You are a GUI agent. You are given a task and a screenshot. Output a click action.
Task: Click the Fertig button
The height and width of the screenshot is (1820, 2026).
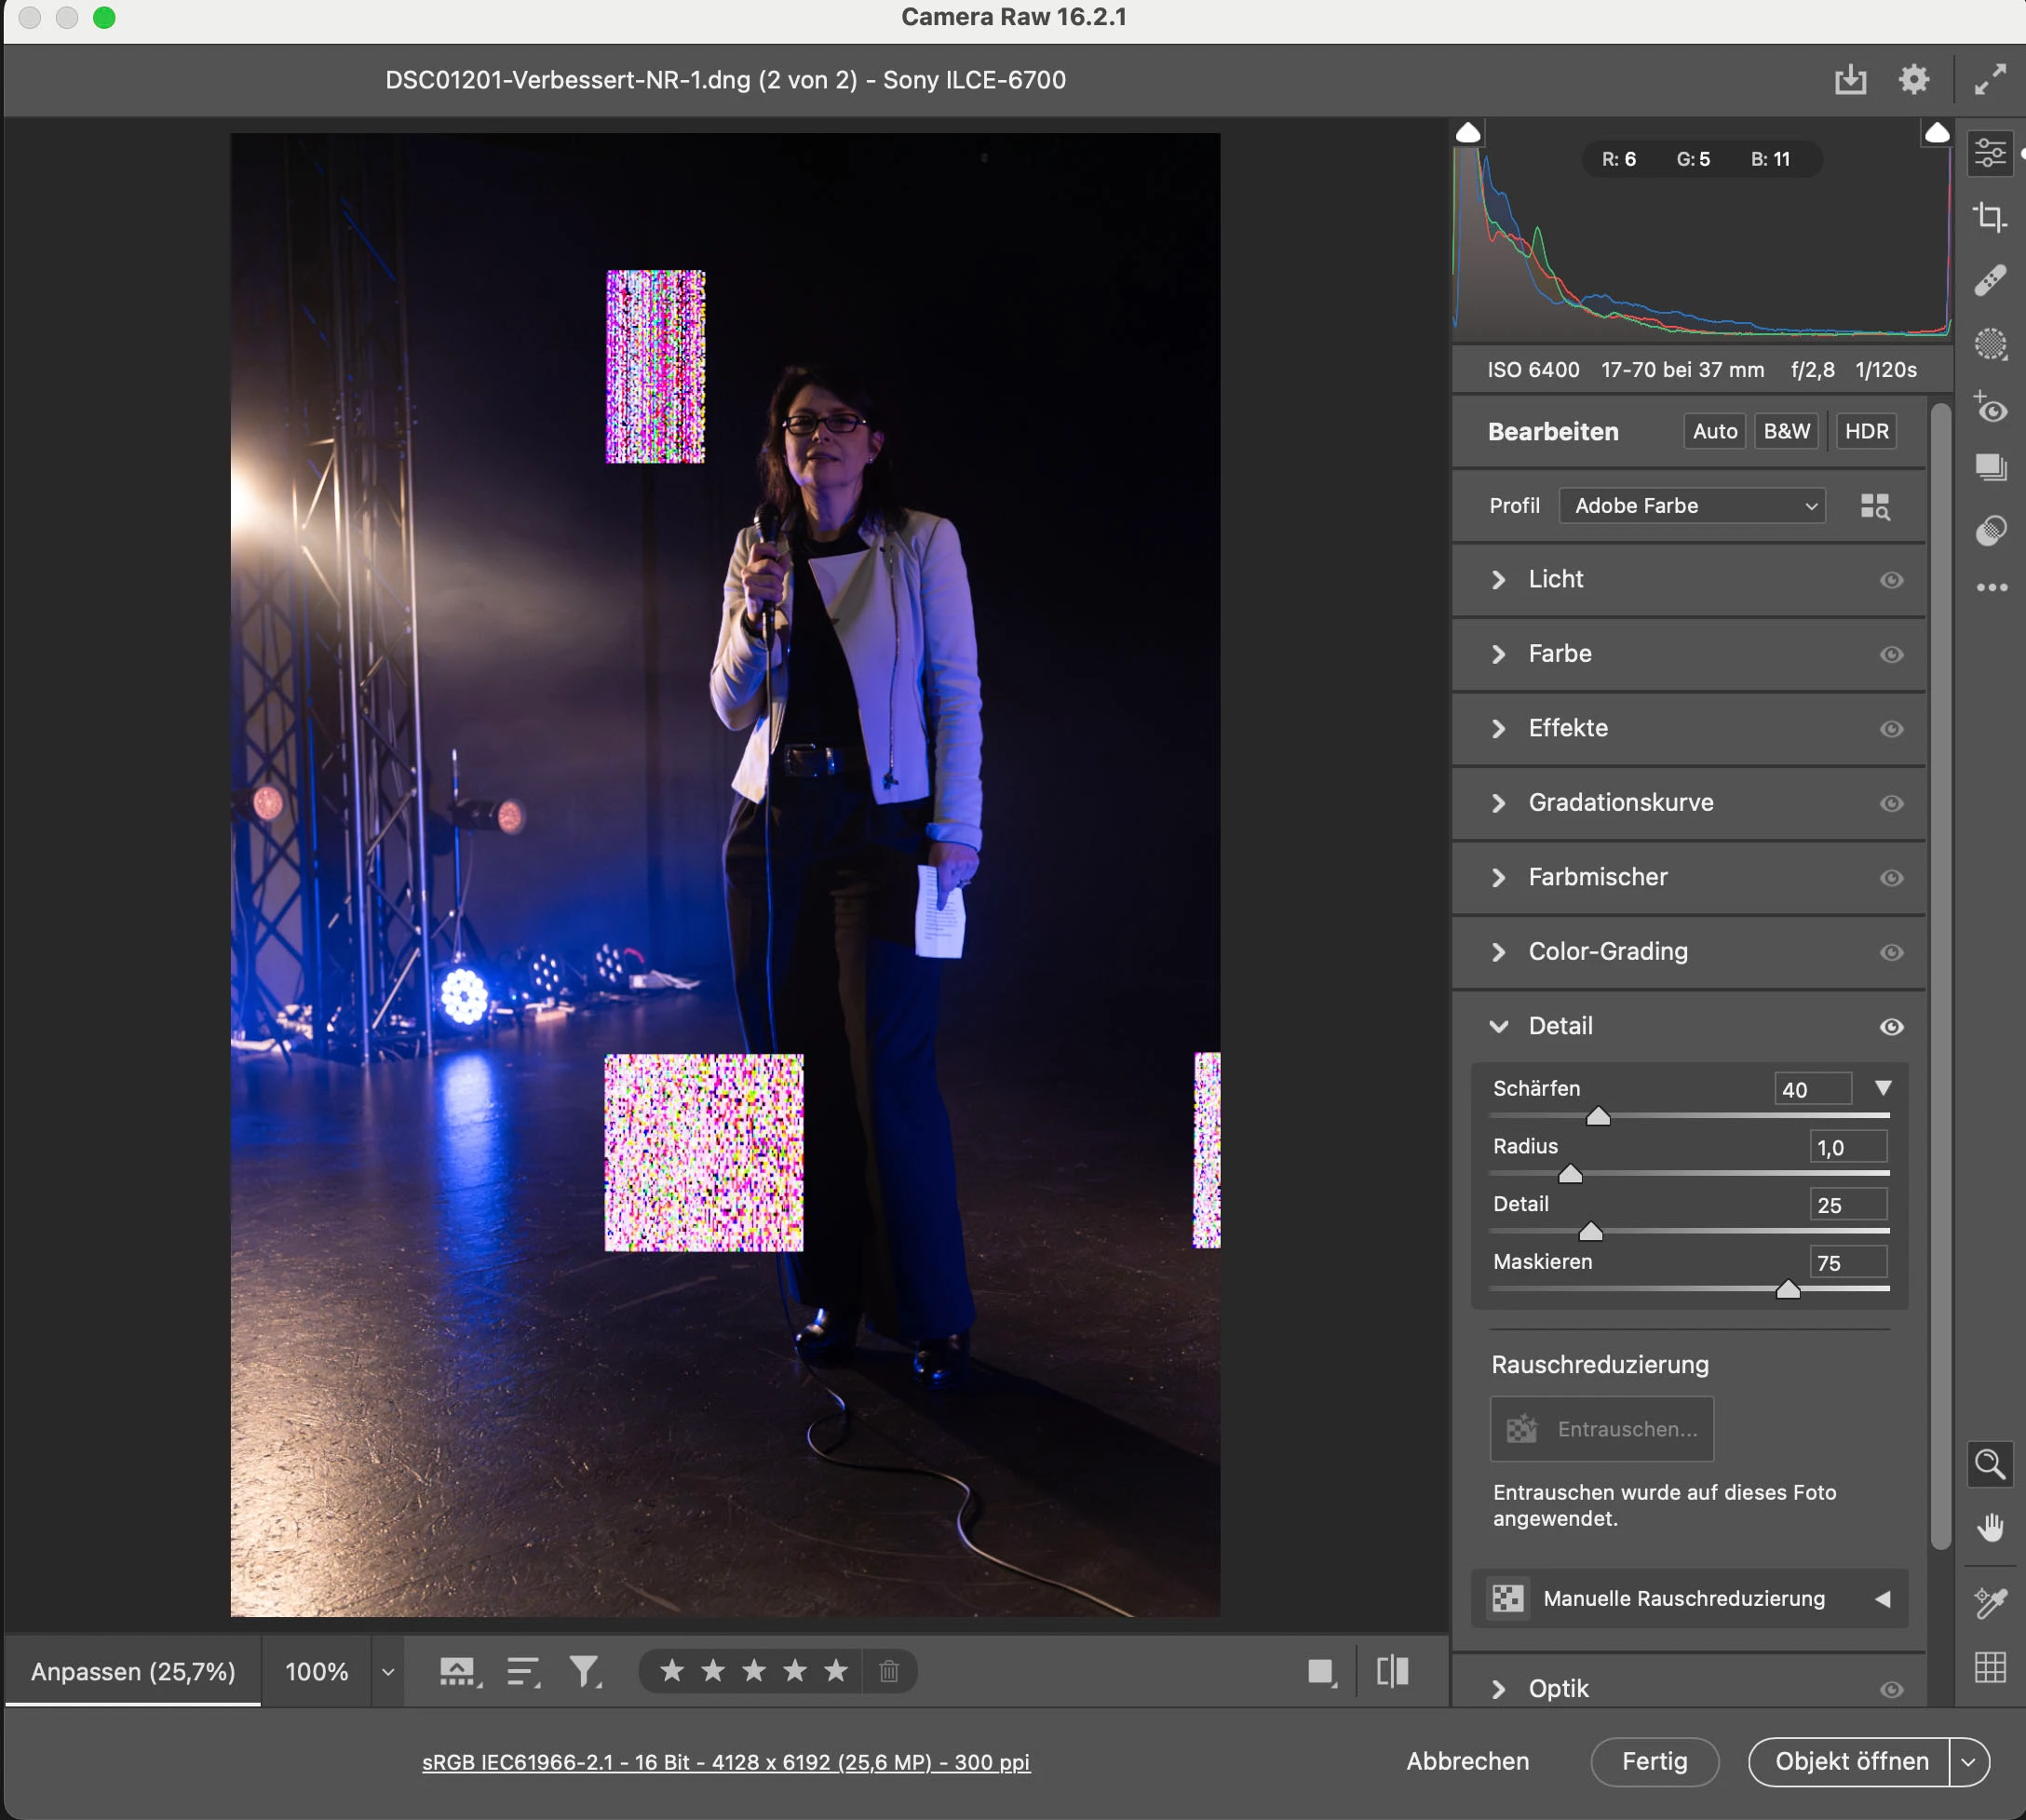pos(1654,1761)
